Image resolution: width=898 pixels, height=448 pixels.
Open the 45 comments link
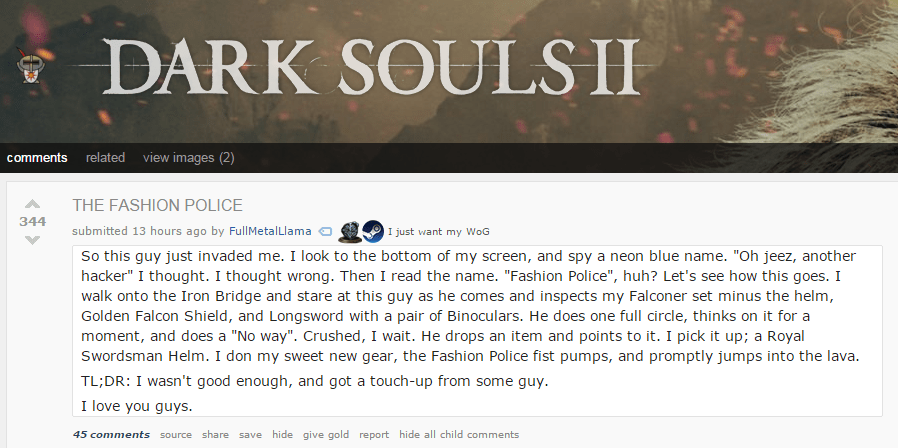click(111, 435)
